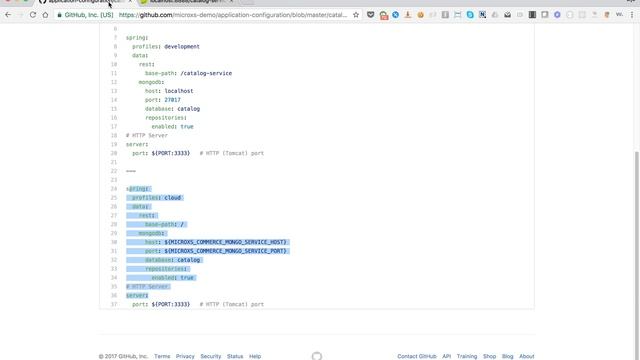Click the text 'base-path: /catalog-service'
The image size is (640, 360).
pos(188,73)
